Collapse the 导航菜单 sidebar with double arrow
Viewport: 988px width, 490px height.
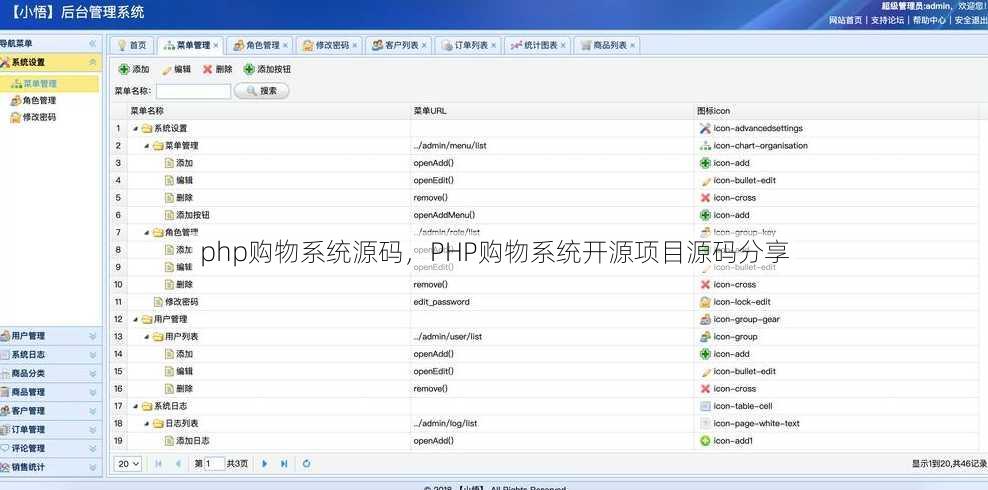tap(93, 43)
